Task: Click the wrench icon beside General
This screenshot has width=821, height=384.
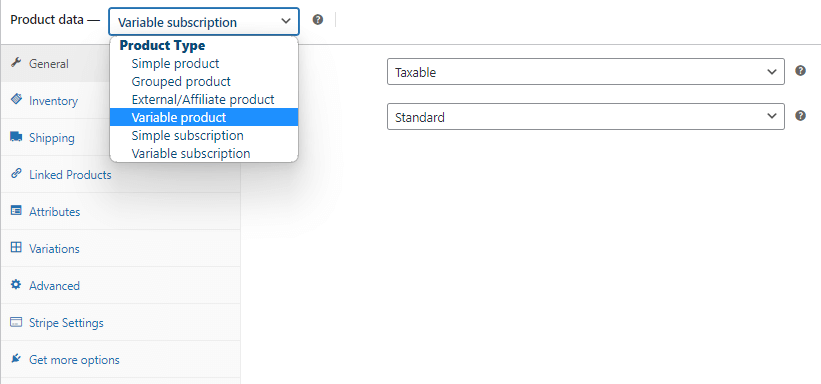Action: [x=16, y=63]
